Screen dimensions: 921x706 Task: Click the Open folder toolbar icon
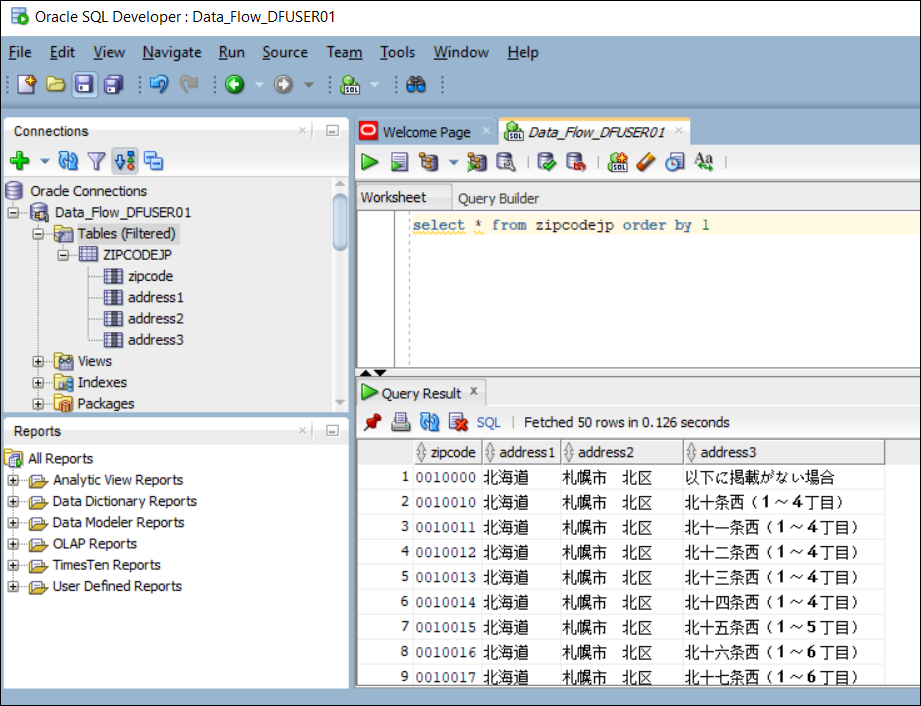coord(56,85)
